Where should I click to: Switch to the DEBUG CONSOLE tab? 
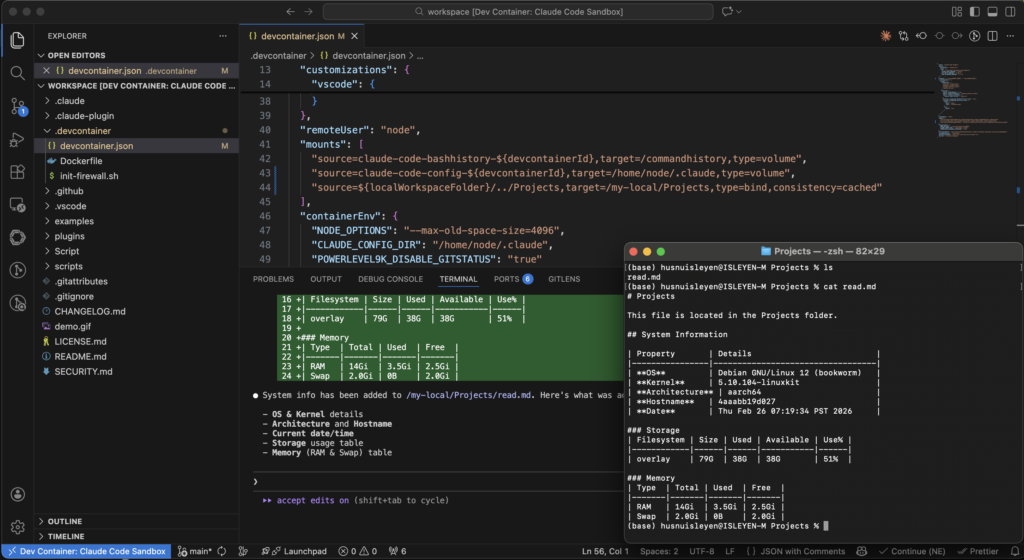point(390,279)
